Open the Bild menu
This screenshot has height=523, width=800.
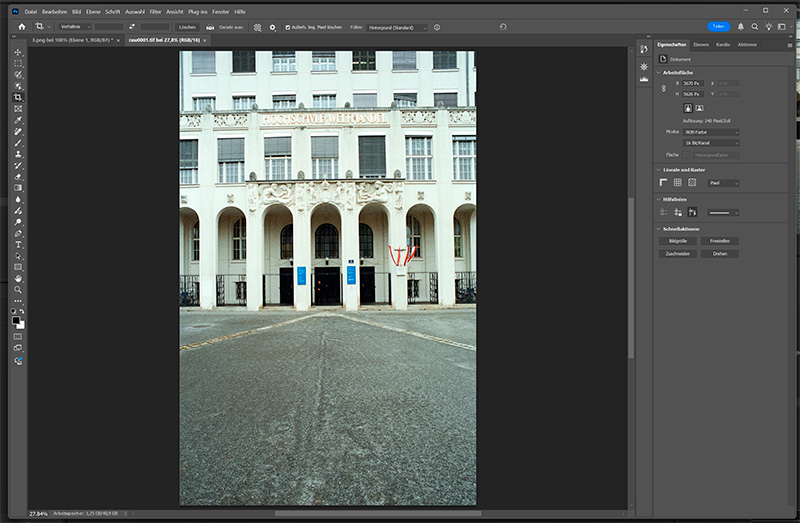click(x=77, y=11)
